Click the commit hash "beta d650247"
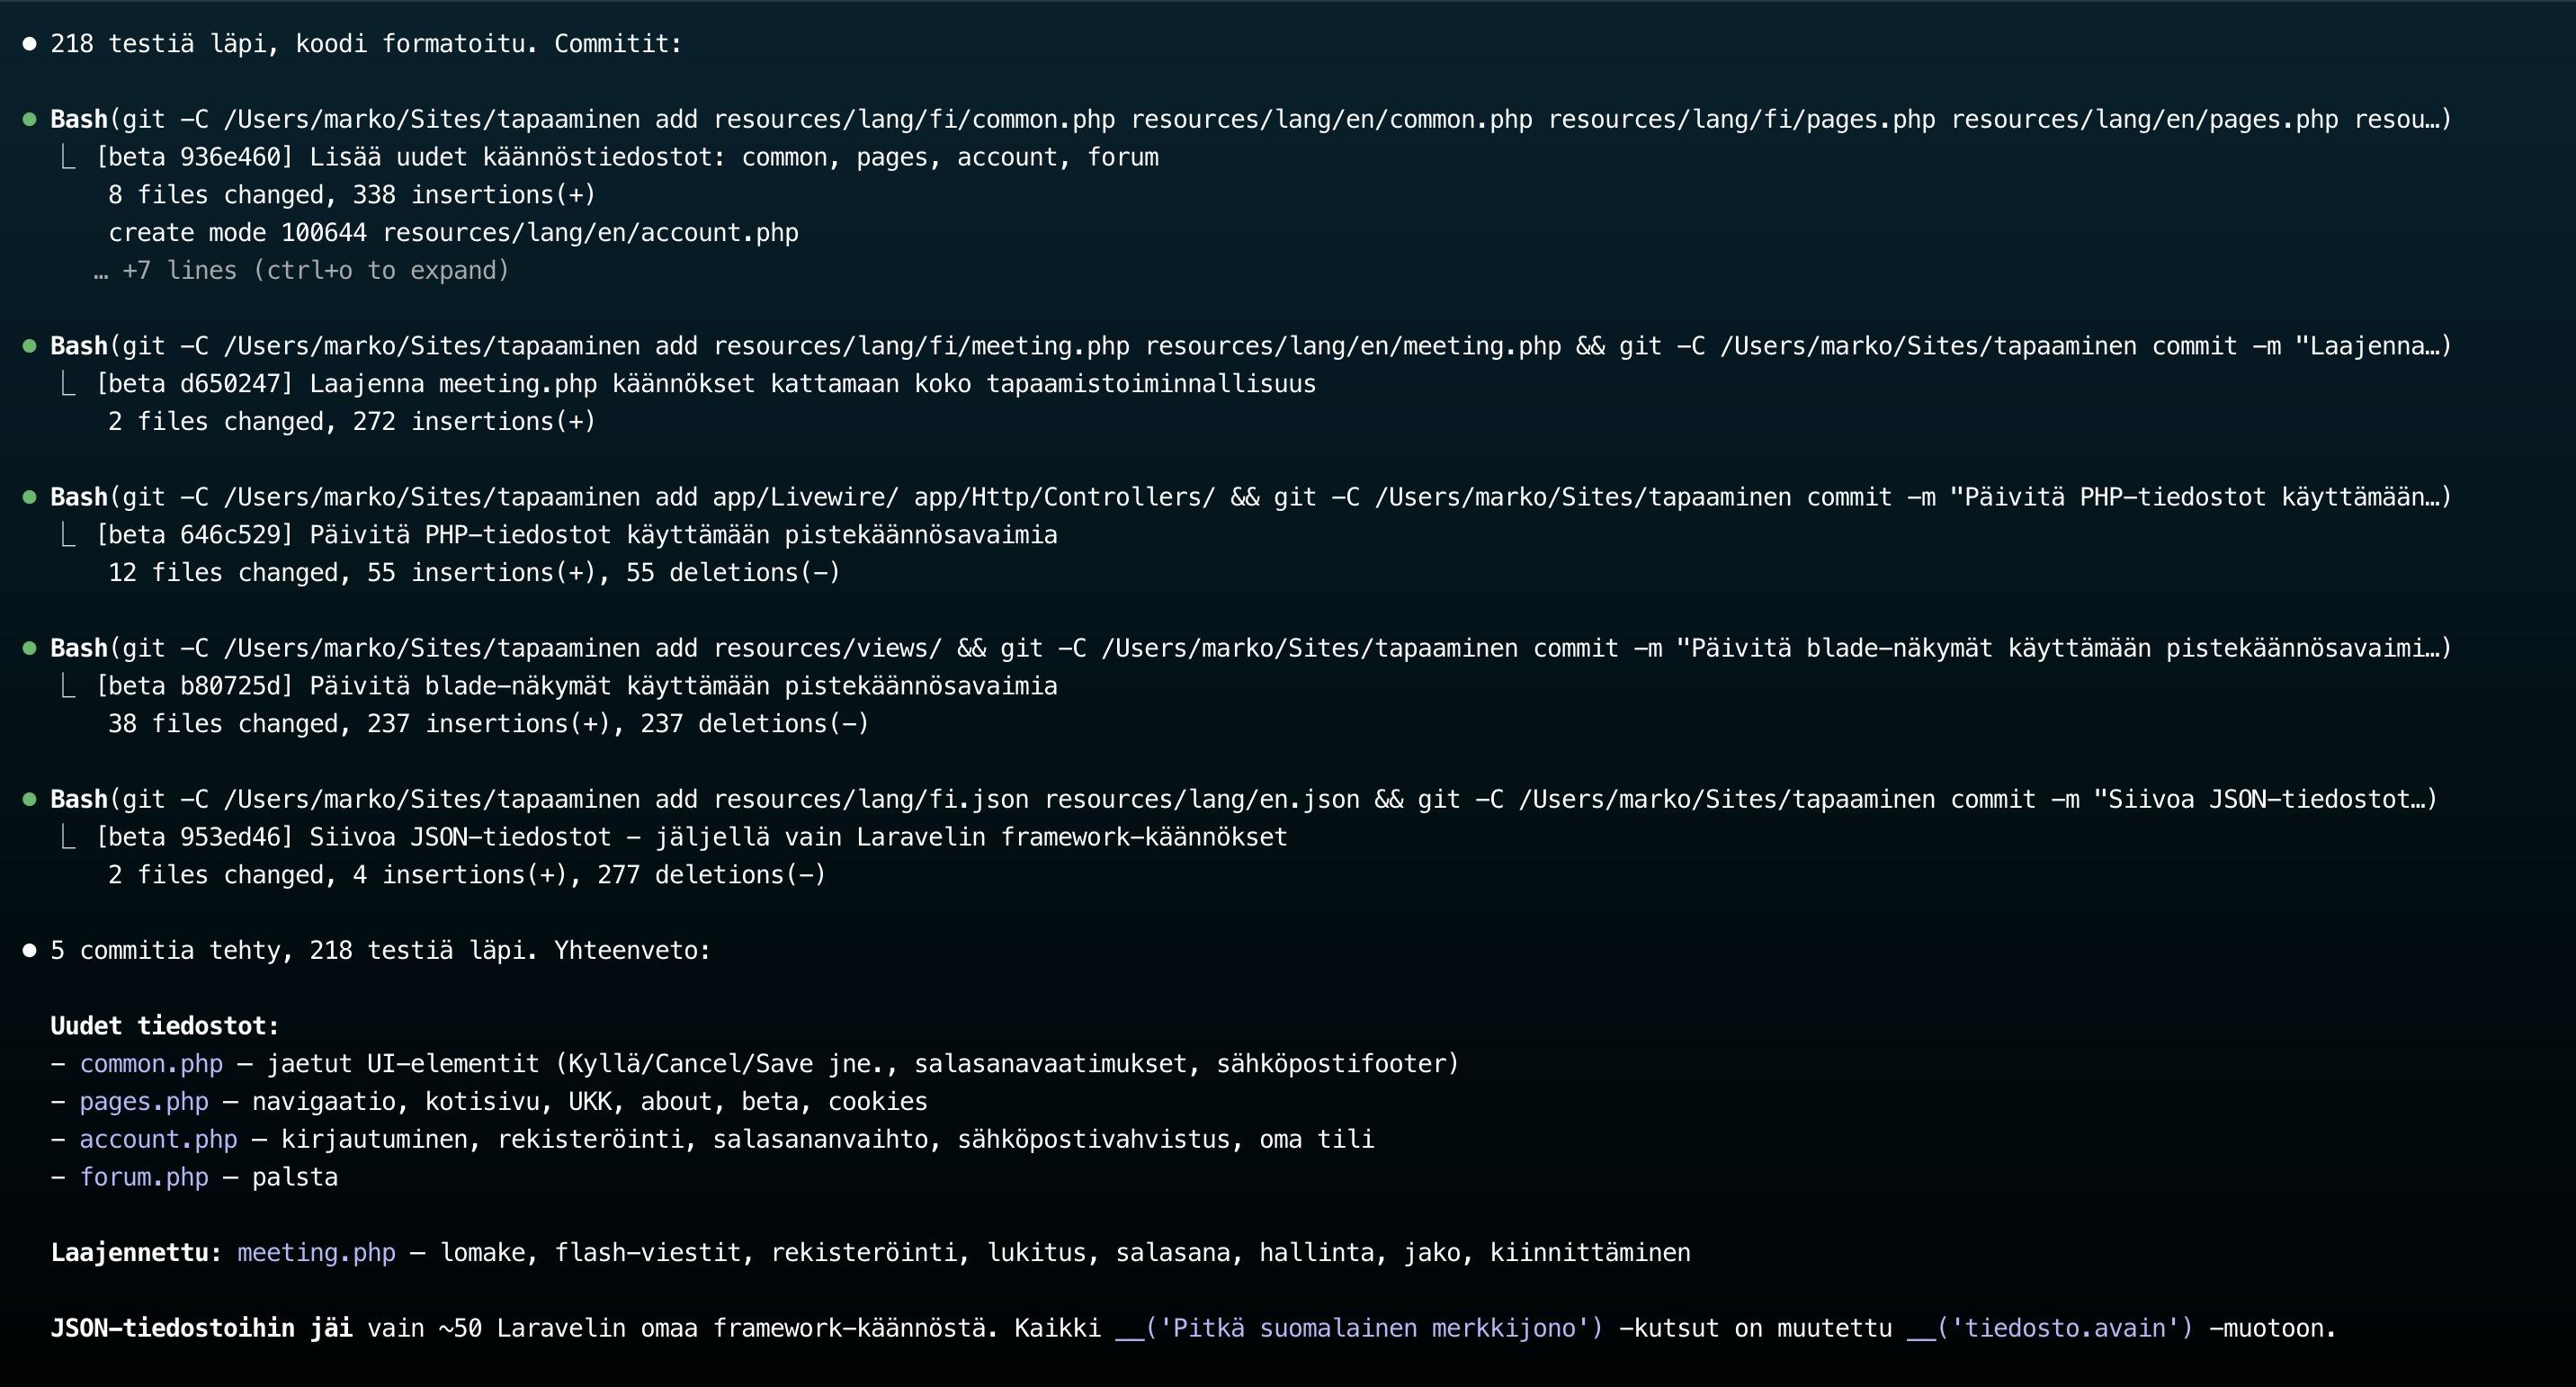This screenshot has height=1387, width=2576. click(x=195, y=385)
